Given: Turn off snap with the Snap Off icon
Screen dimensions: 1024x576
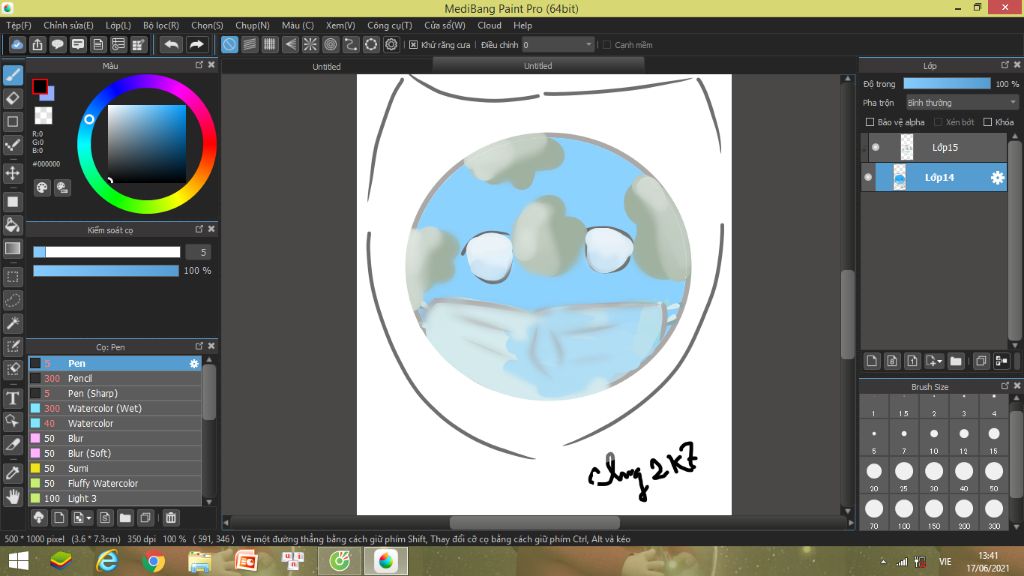Looking at the screenshot, I should (x=229, y=44).
